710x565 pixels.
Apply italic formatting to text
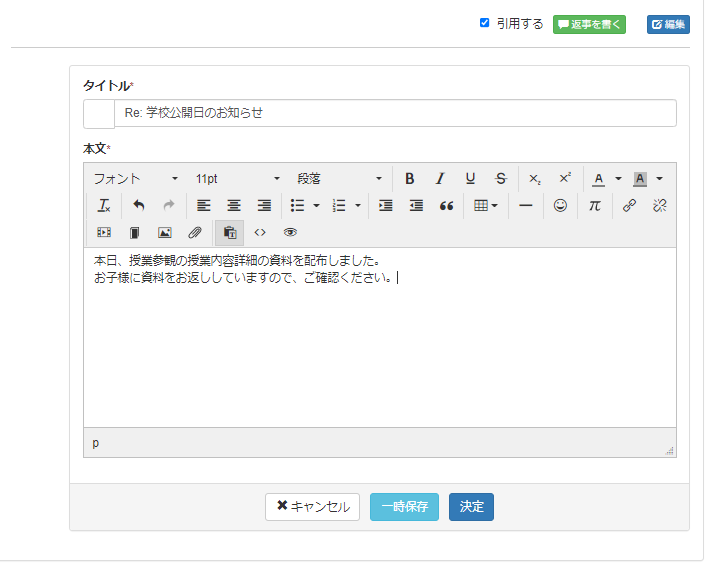pos(439,179)
